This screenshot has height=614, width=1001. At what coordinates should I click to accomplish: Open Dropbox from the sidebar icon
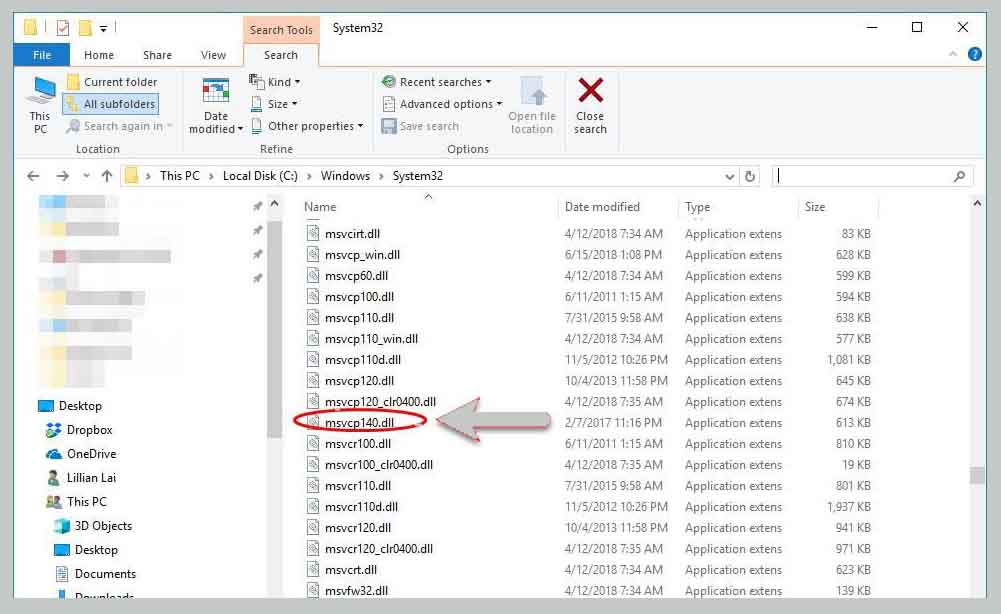tap(53, 430)
